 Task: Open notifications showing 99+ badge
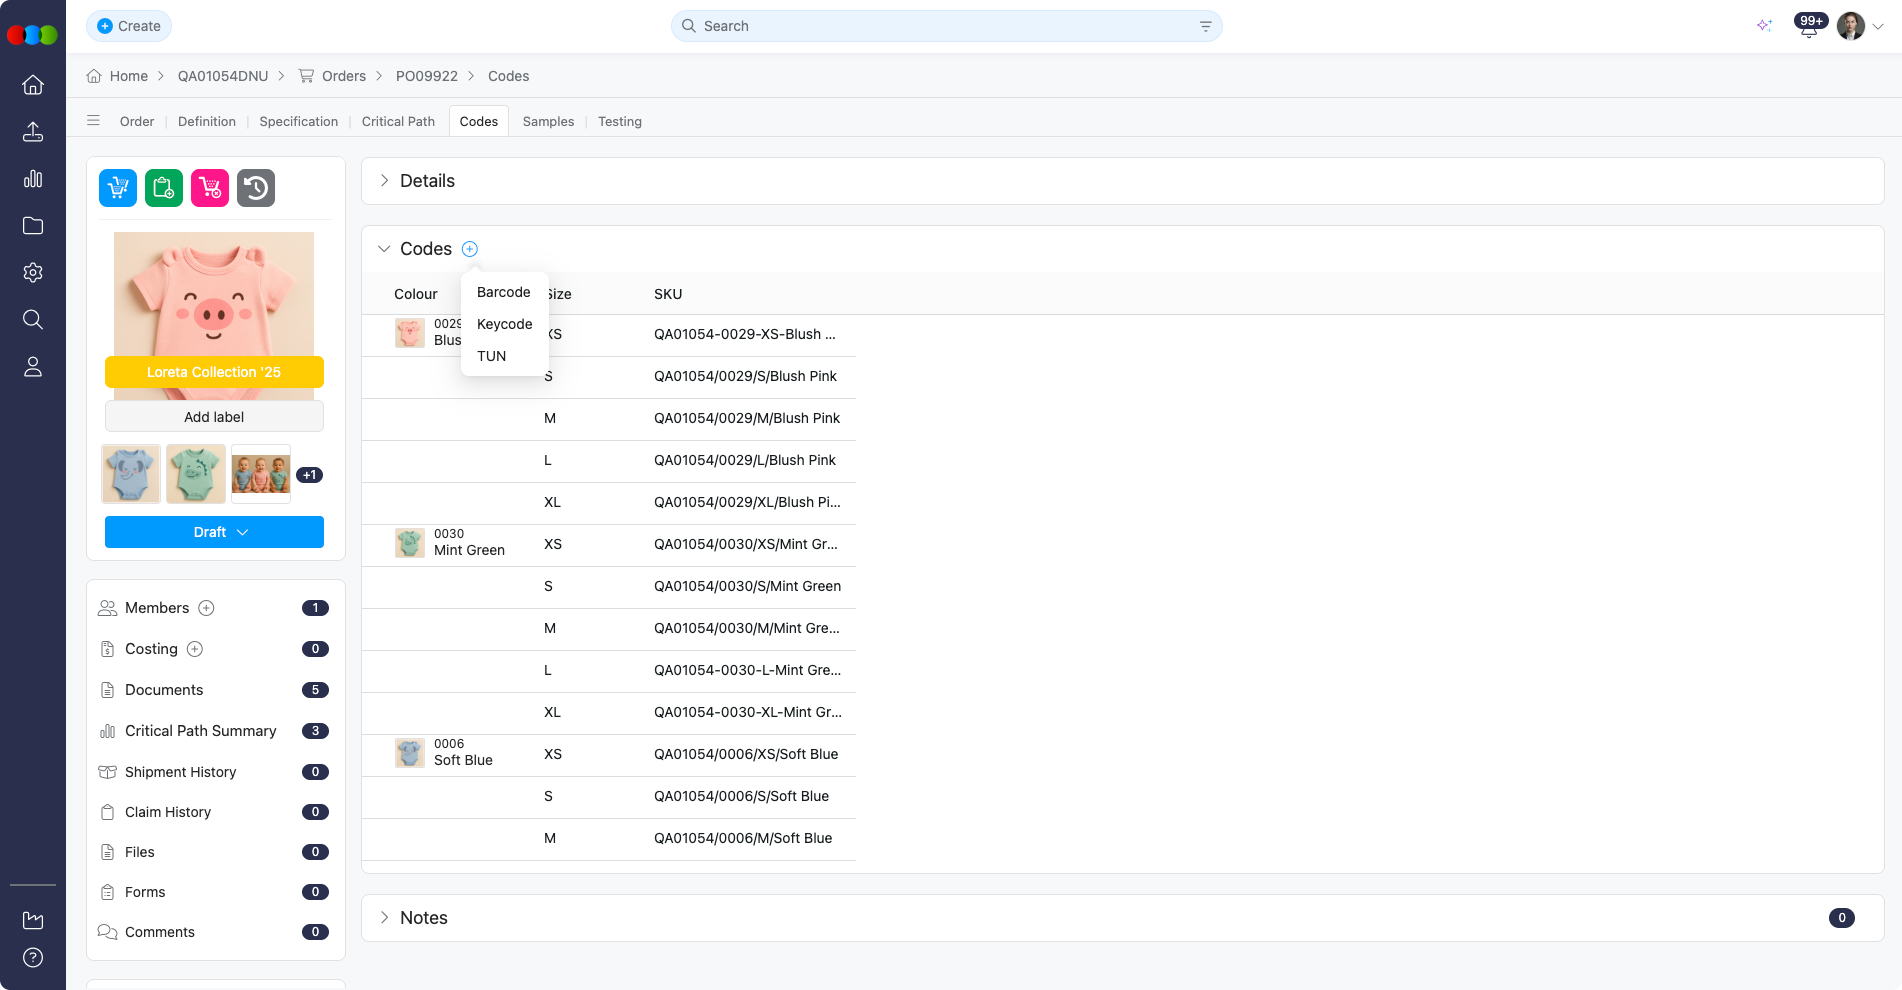1809,26
